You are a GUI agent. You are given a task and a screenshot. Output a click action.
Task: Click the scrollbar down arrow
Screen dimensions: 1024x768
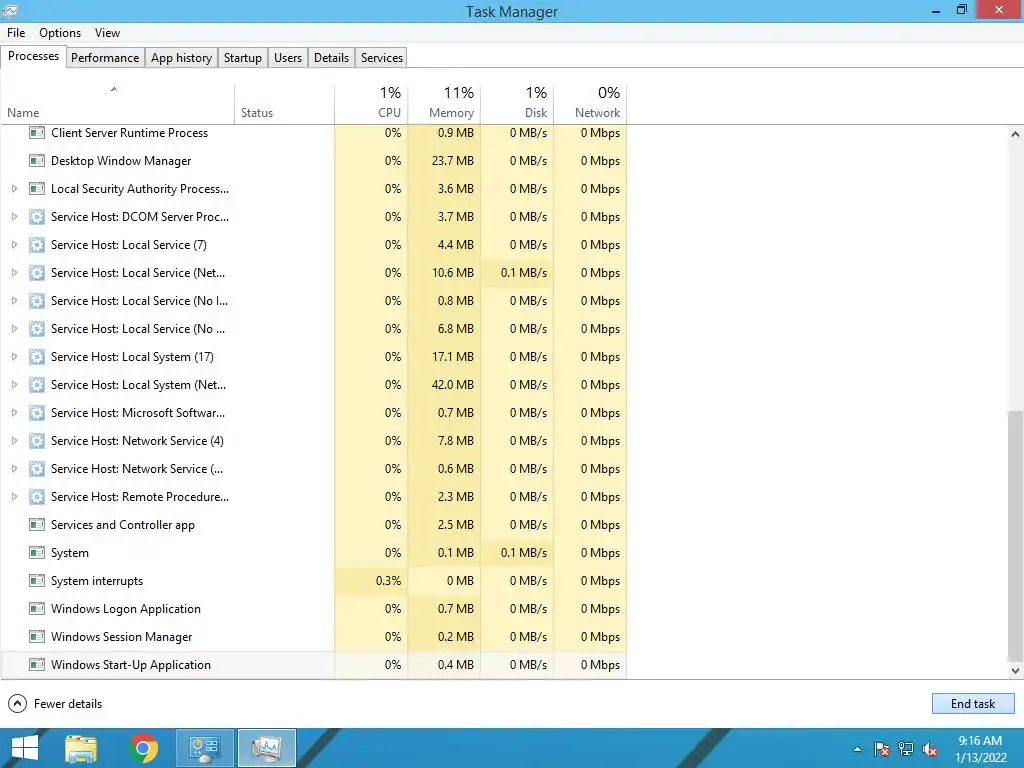click(x=1015, y=670)
